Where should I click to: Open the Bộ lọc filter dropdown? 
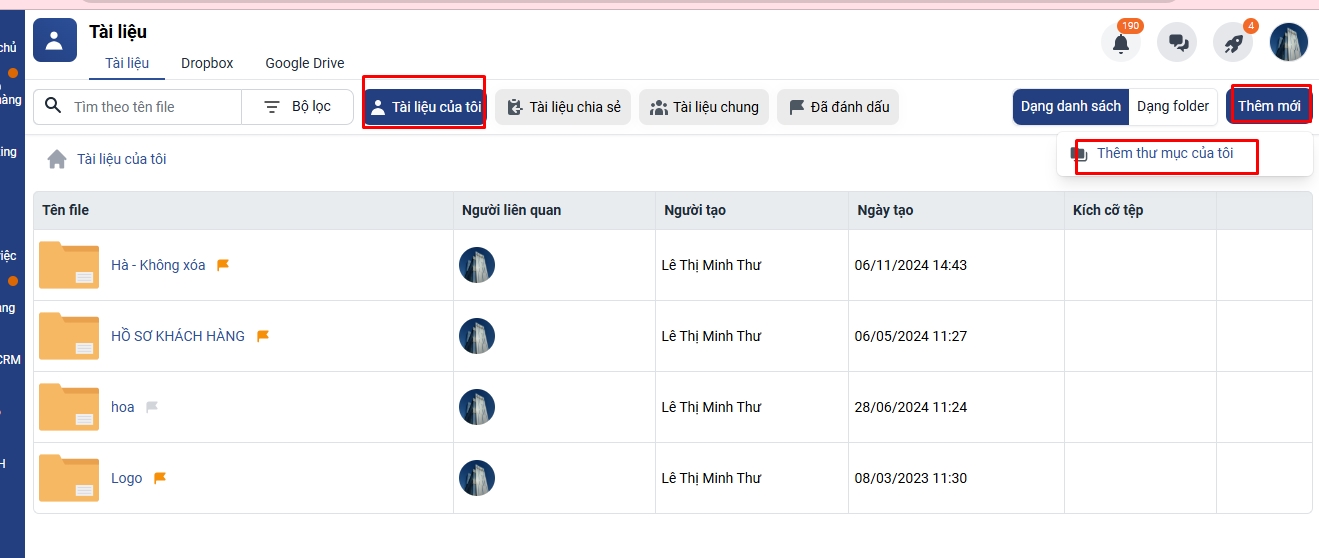click(x=297, y=107)
